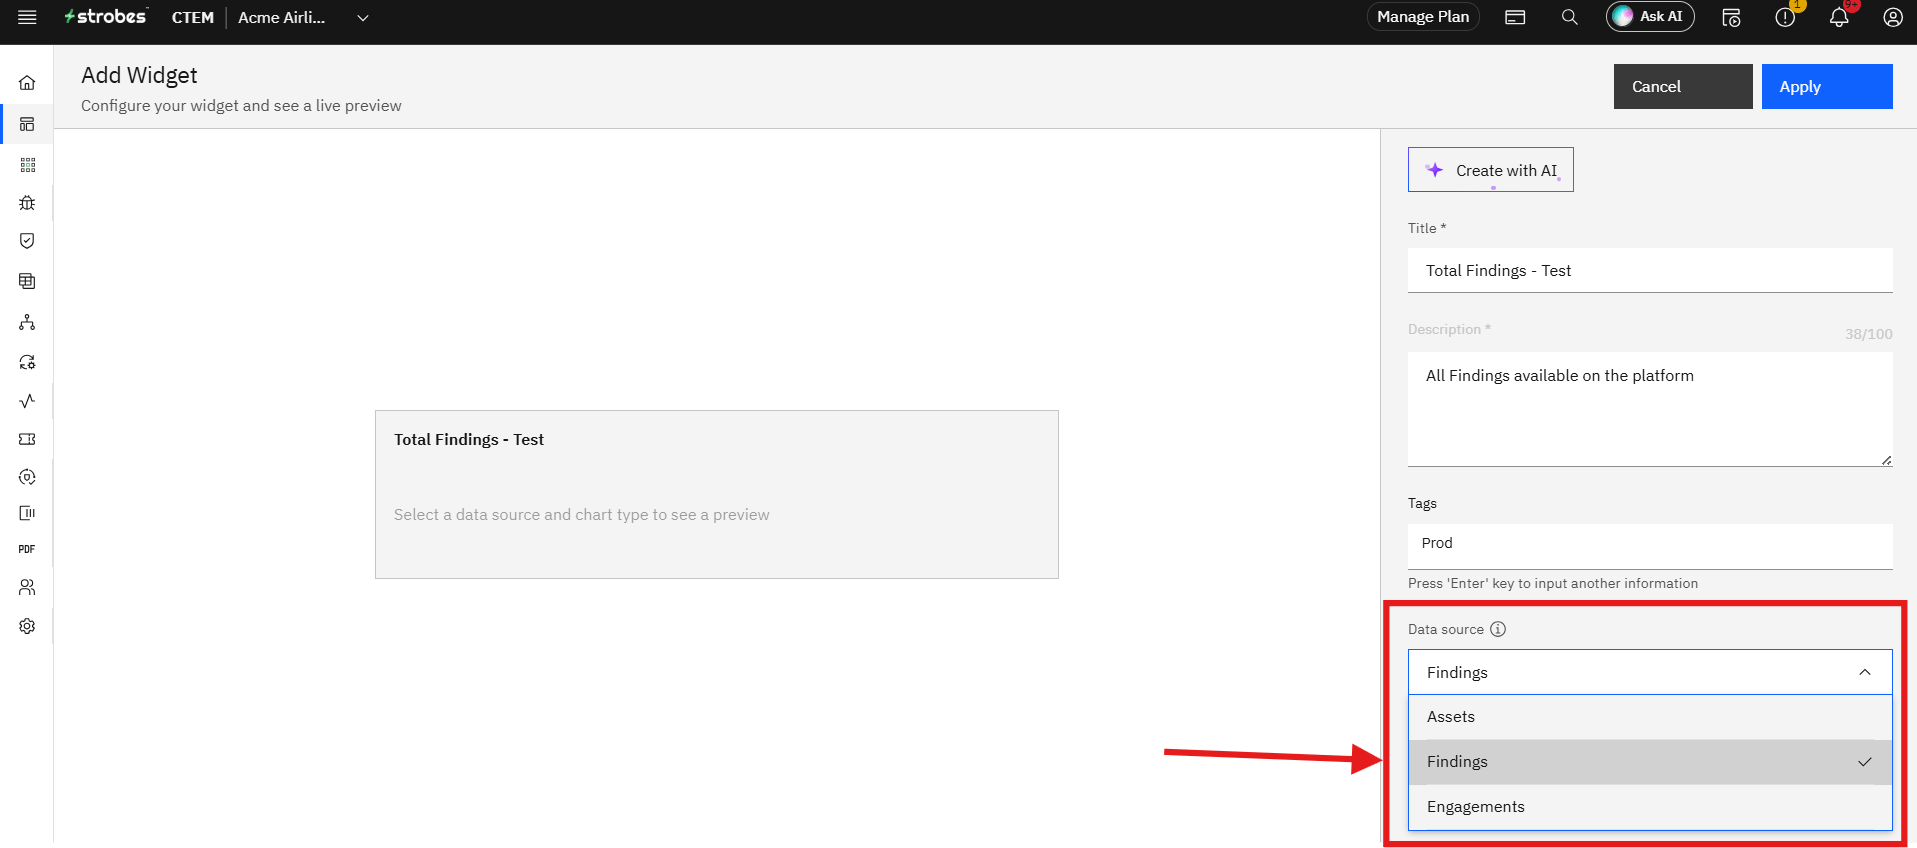Image resolution: width=1917 pixels, height=848 pixels.
Task: Click the CTEM label in header
Action: [193, 17]
